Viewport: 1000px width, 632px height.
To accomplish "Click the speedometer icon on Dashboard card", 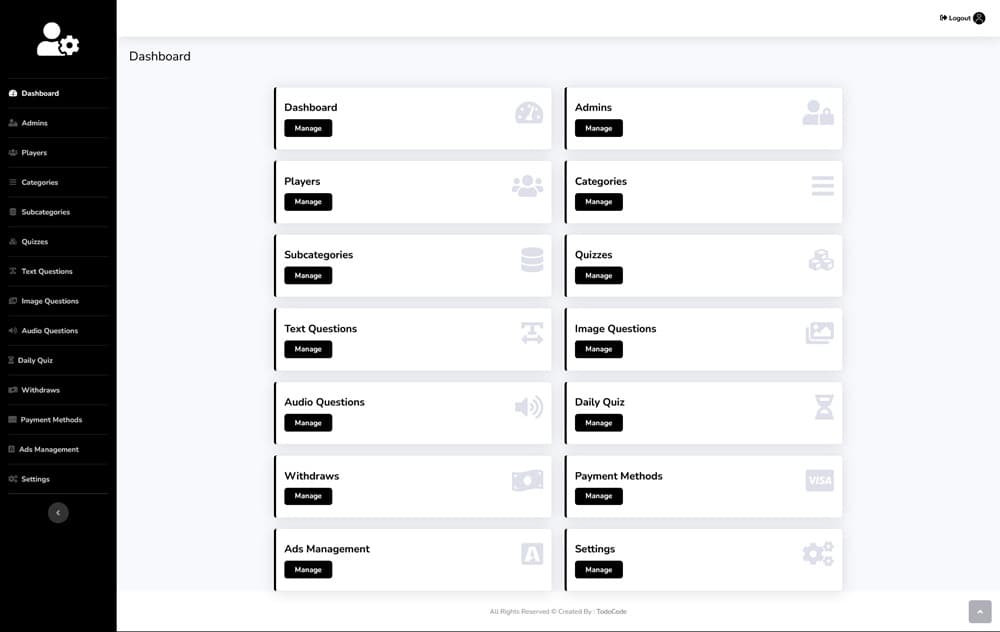I will tap(528, 113).
